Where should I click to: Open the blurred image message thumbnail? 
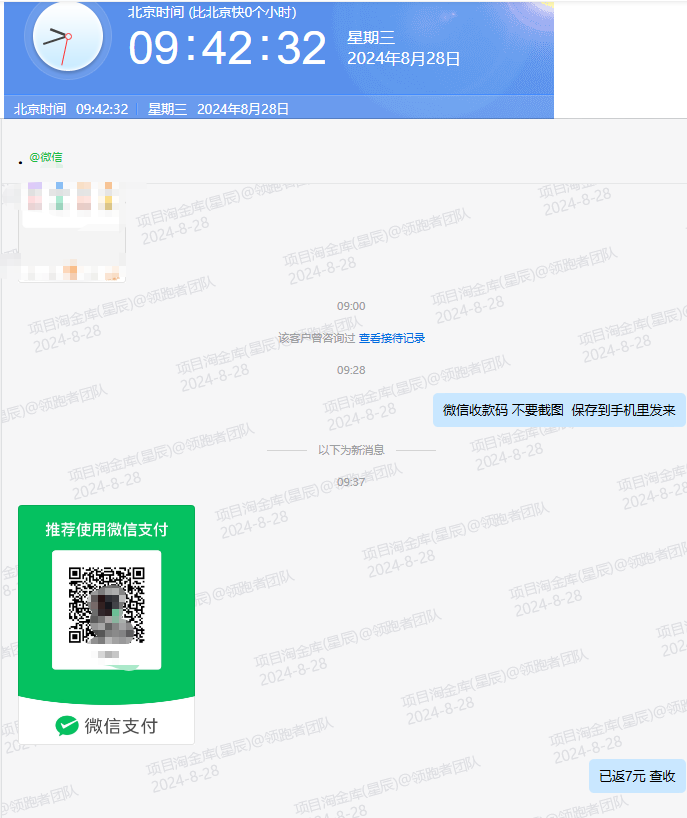(72, 229)
